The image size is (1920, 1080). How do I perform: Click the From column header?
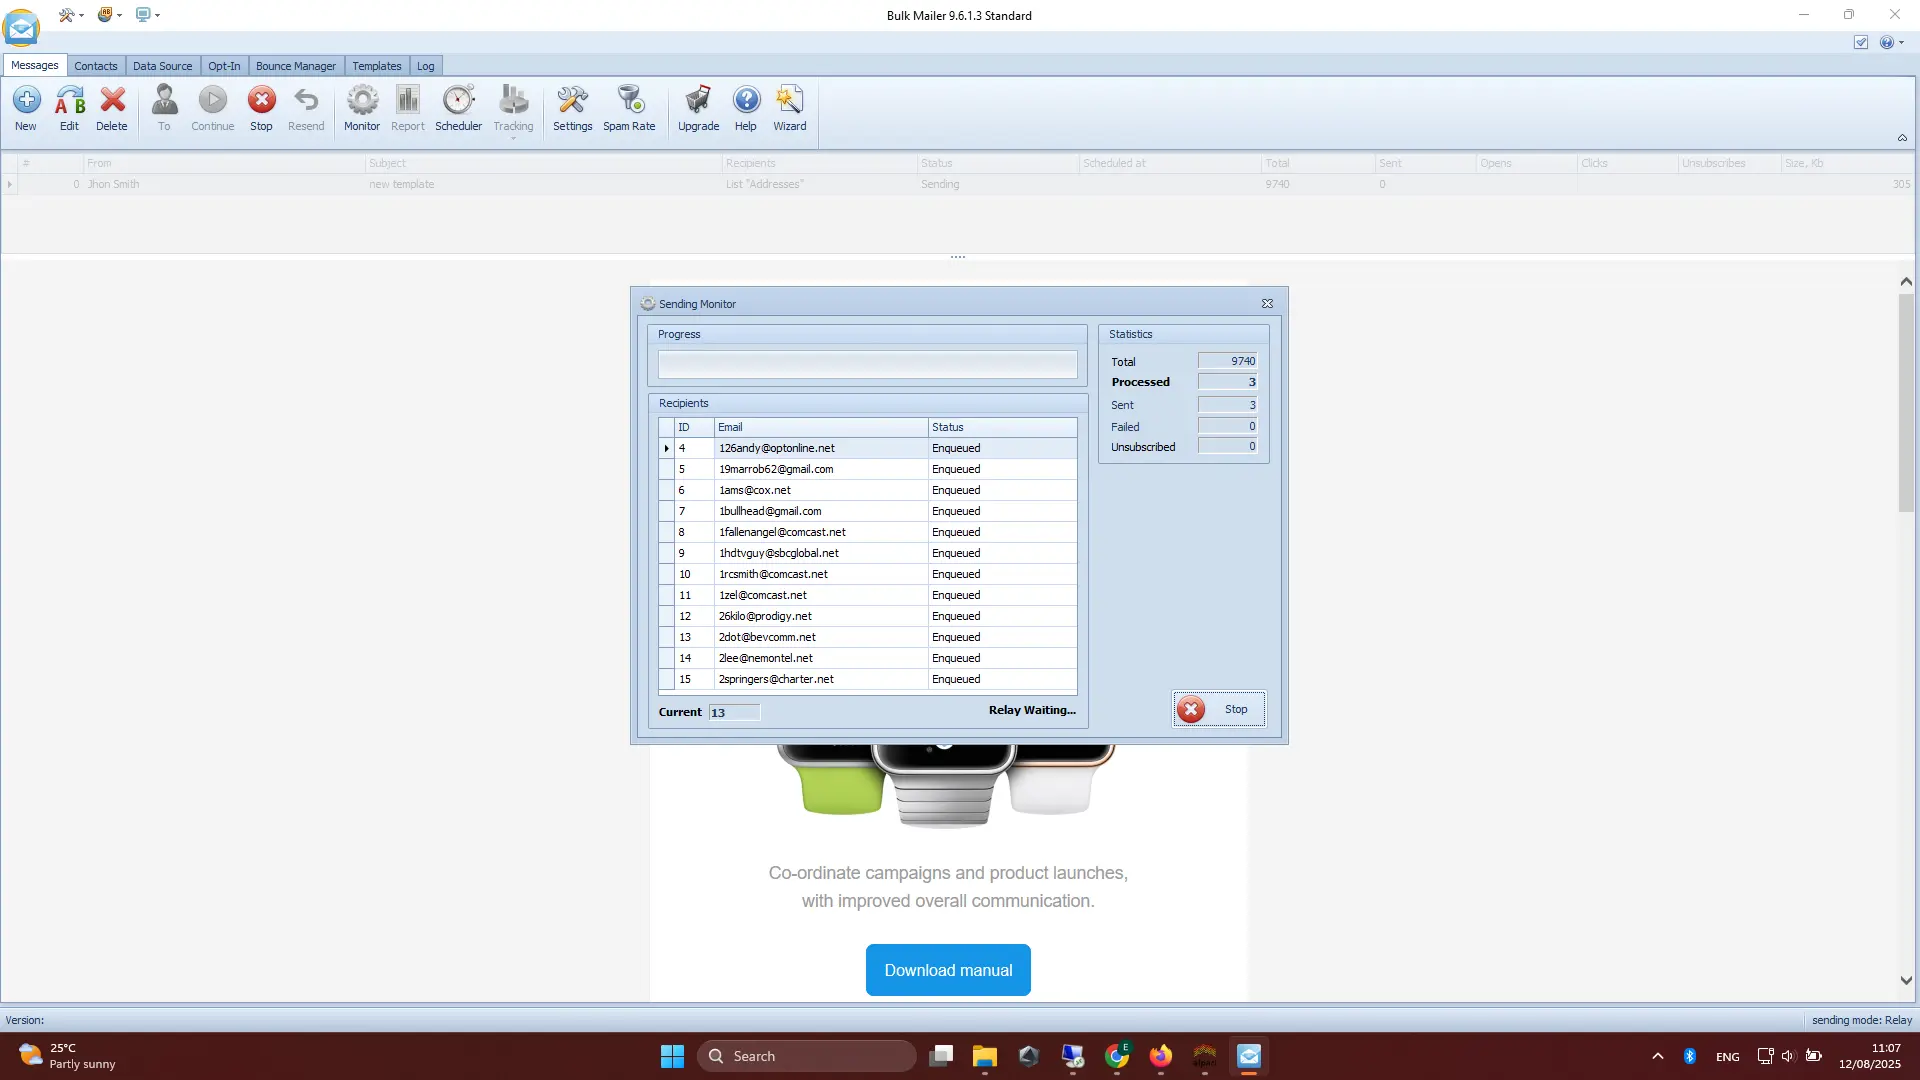[223, 163]
